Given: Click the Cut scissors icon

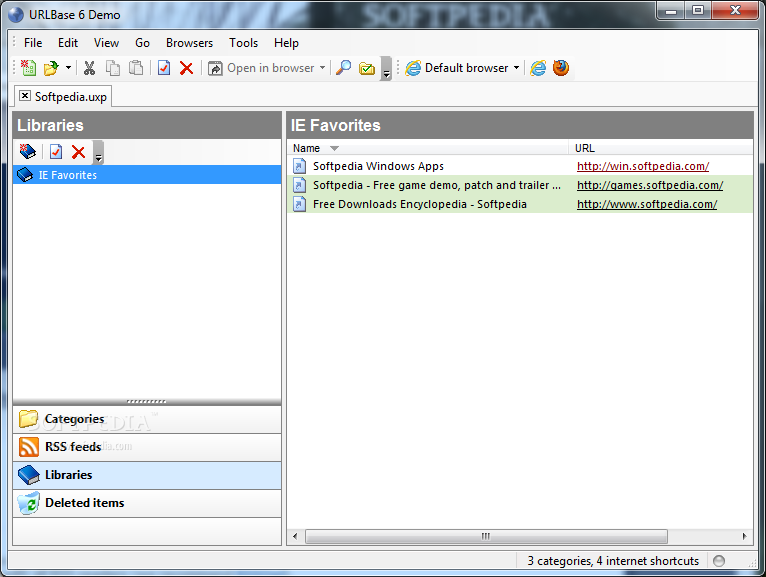Looking at the screenshot, I should click(89, 68).
